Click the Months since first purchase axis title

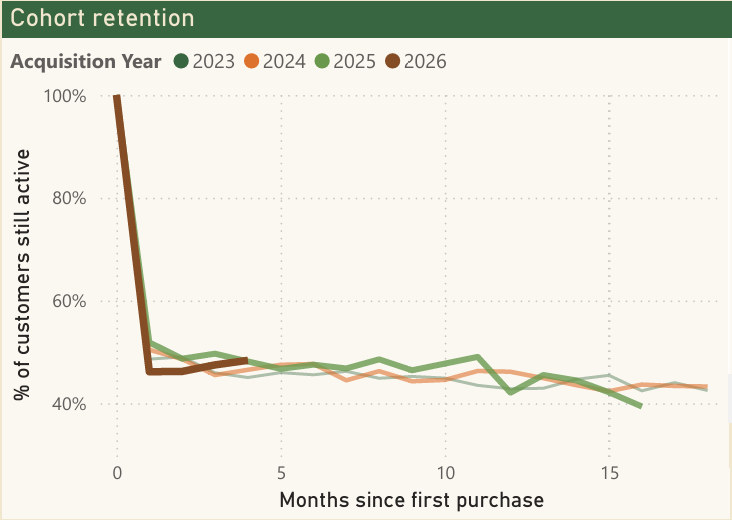(412, 499)
